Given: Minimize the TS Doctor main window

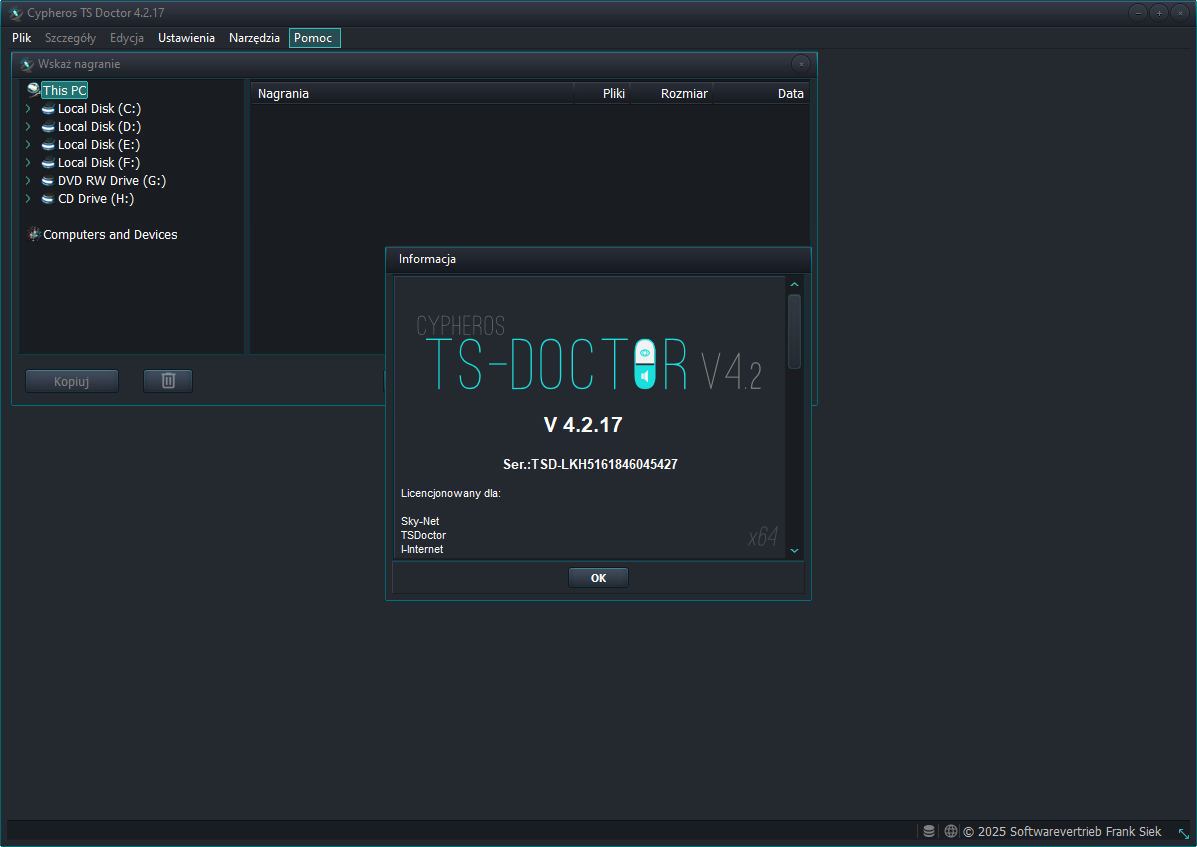Looking at the screenshot, I should 1137,13.
